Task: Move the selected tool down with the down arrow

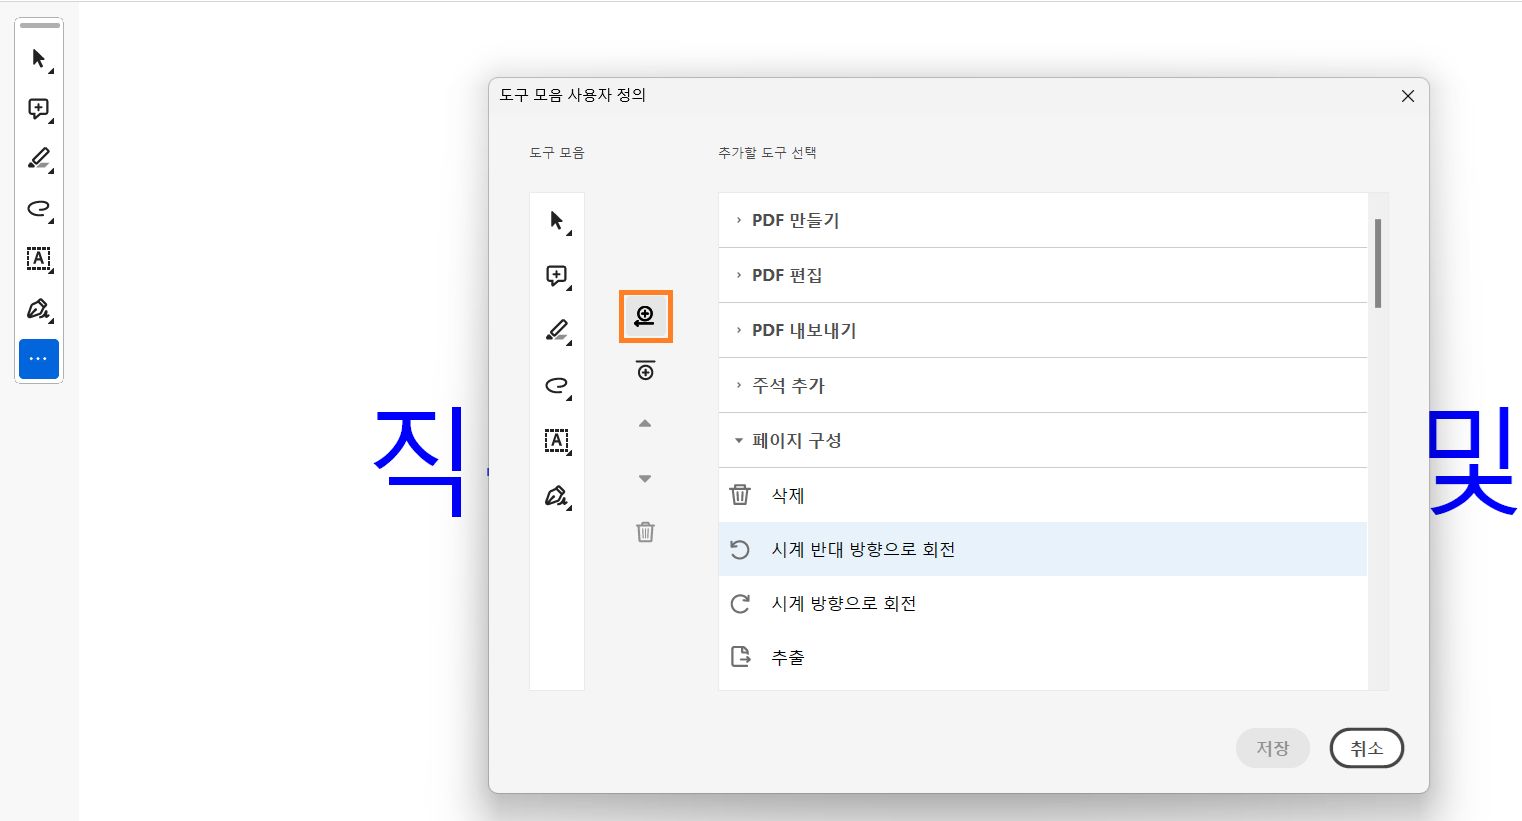Action: coord(645,478)
